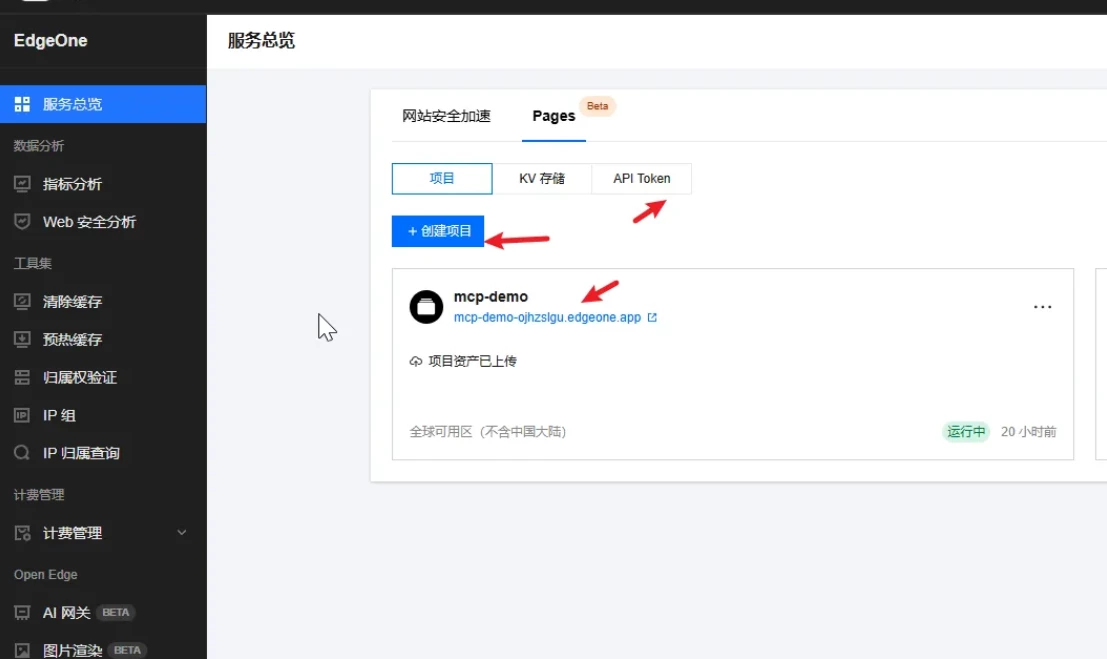
Task: Open the three-dot menu on mcp-demo card
Action: pos(1043,307)
